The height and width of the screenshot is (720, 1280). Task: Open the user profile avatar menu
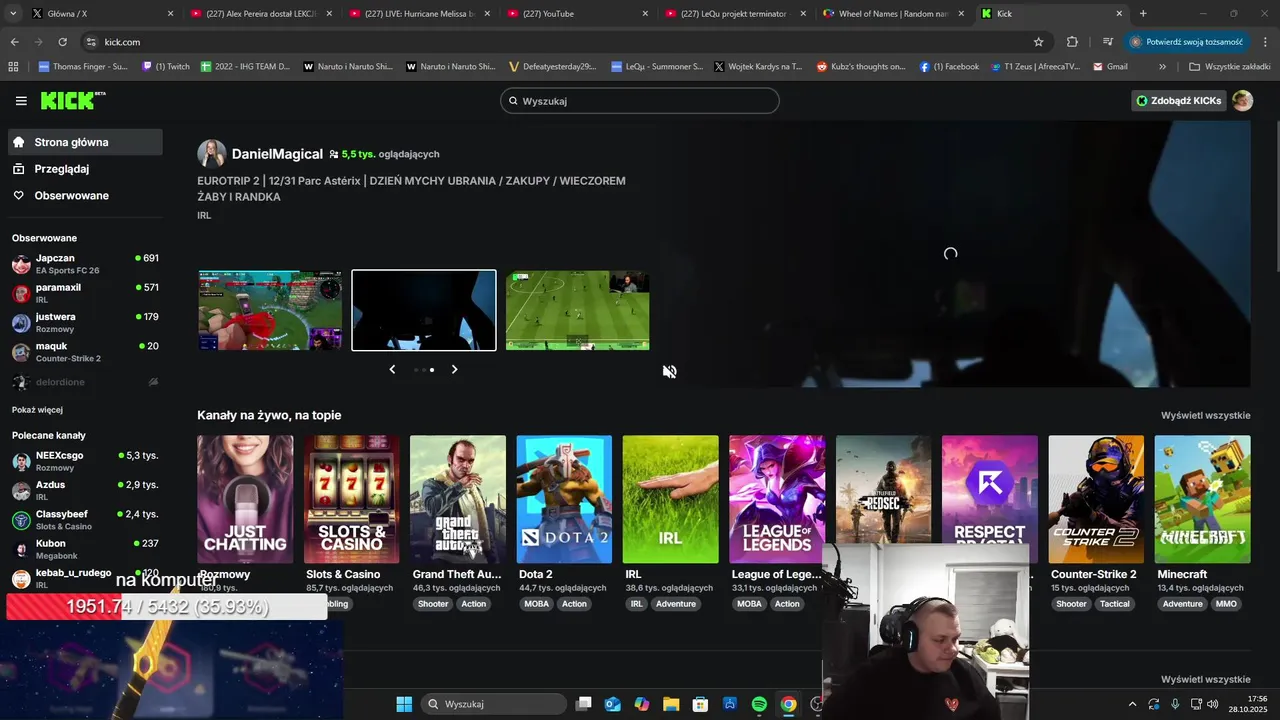(x=1242, y=100)
